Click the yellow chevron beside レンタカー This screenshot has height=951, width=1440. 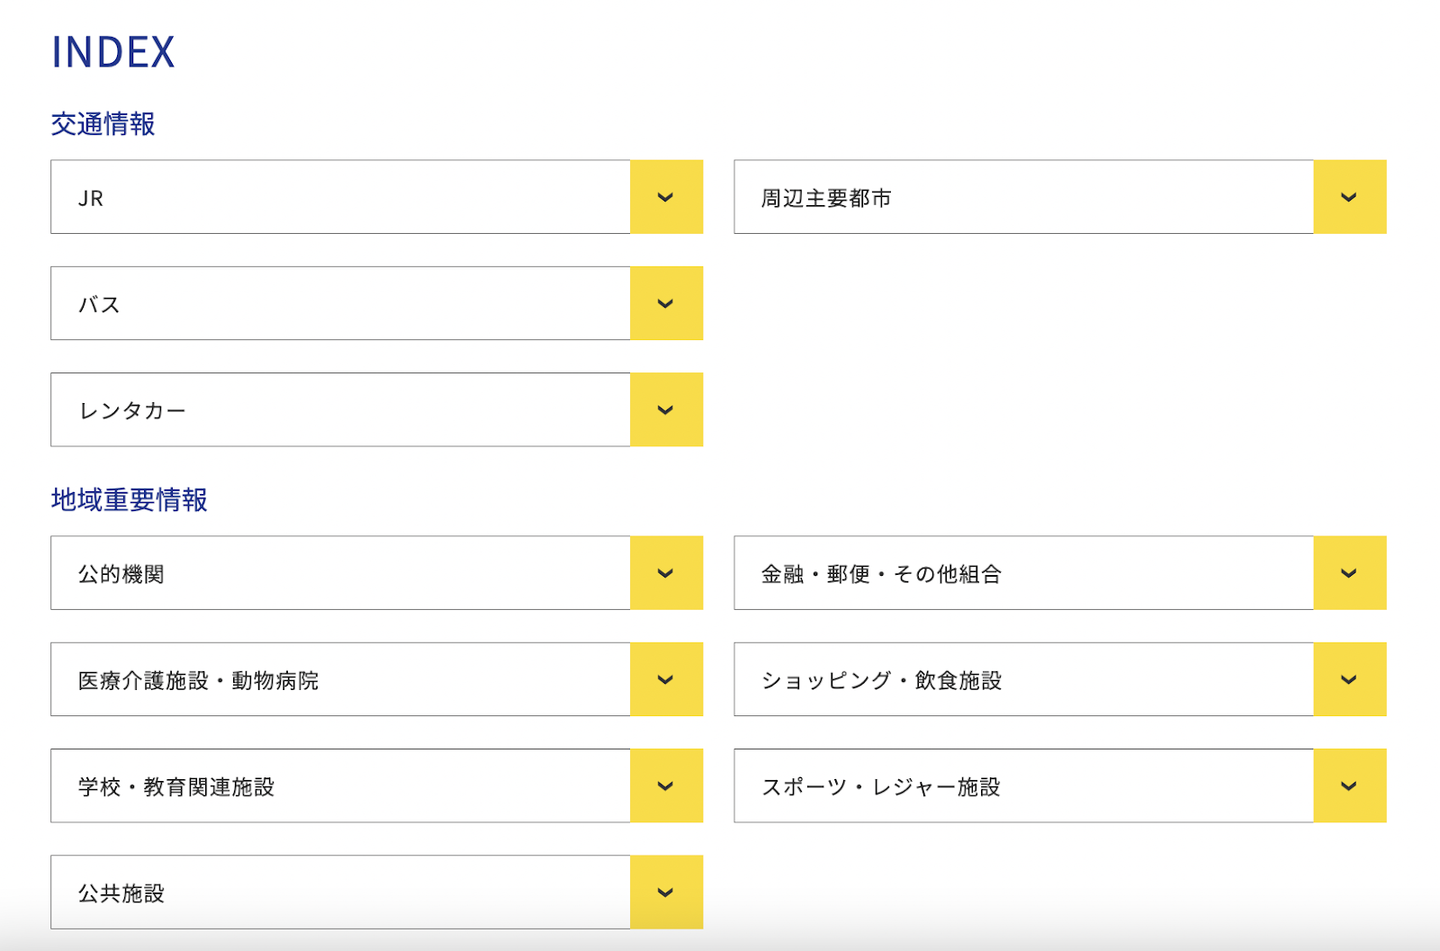click(x=666, y=410)
